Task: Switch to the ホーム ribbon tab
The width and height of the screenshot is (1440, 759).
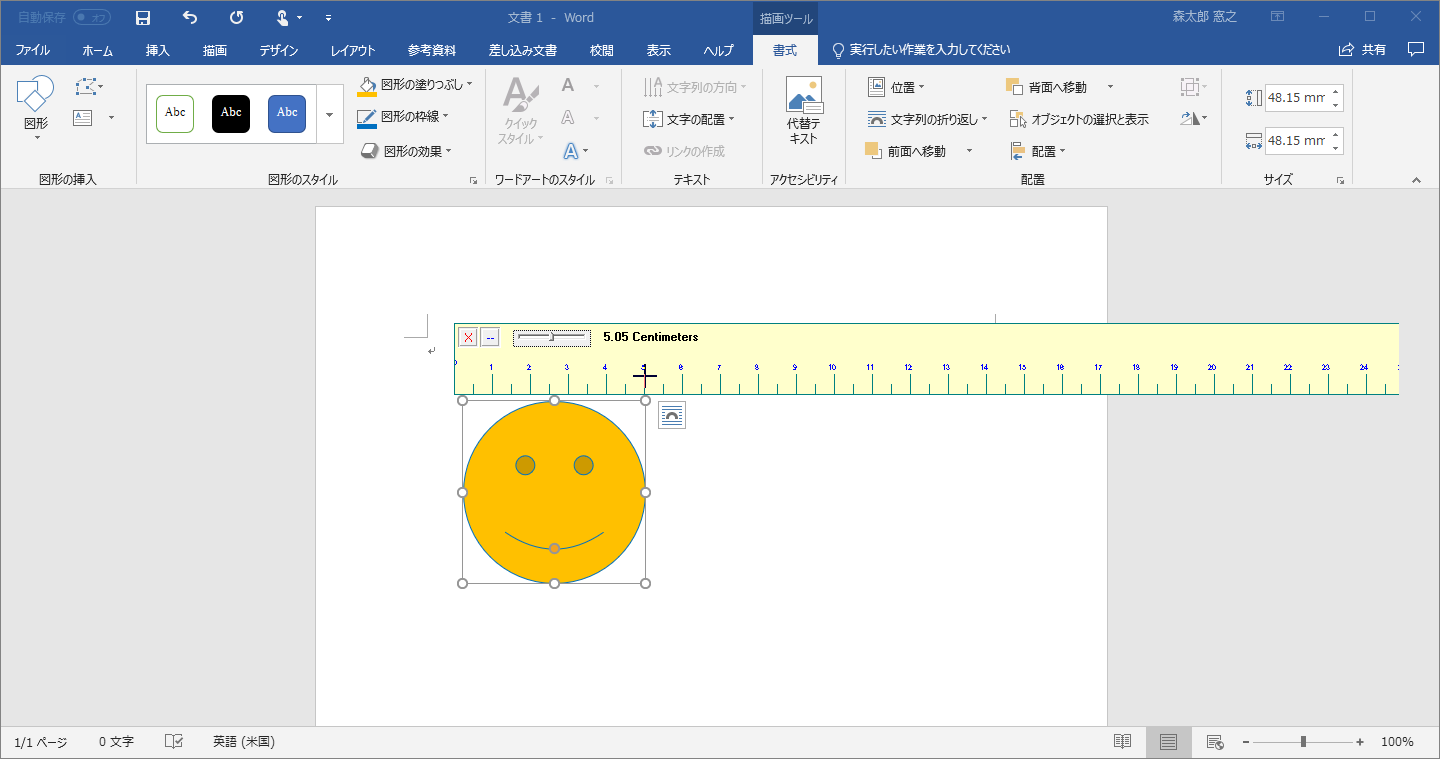Action: tap(97, 49)
